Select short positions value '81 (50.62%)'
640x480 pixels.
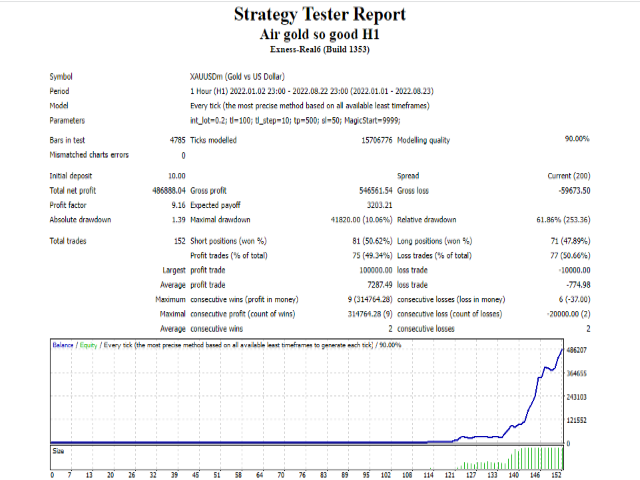pyautogui.click(x=372, y=241)
